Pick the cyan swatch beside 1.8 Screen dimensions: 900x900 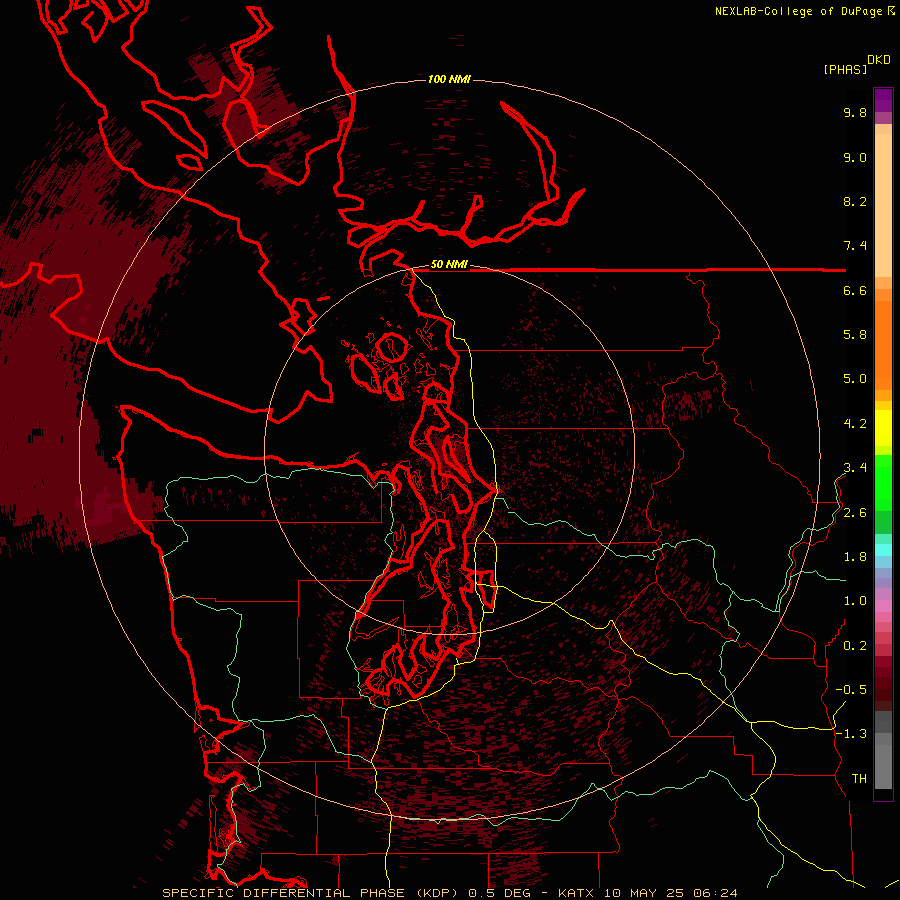coord(883,550)
